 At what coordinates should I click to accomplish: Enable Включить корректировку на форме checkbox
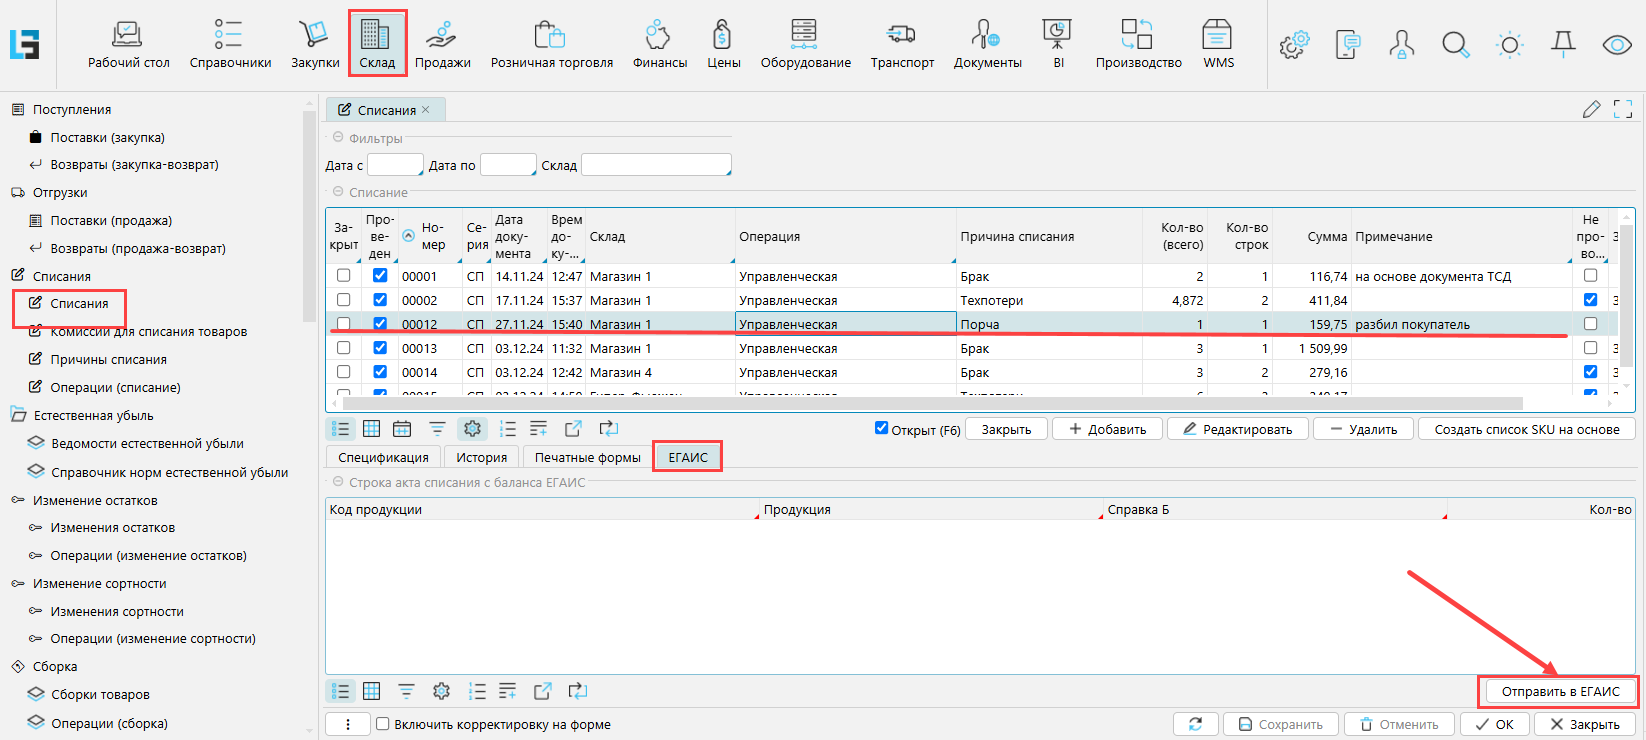coord(382,724)
